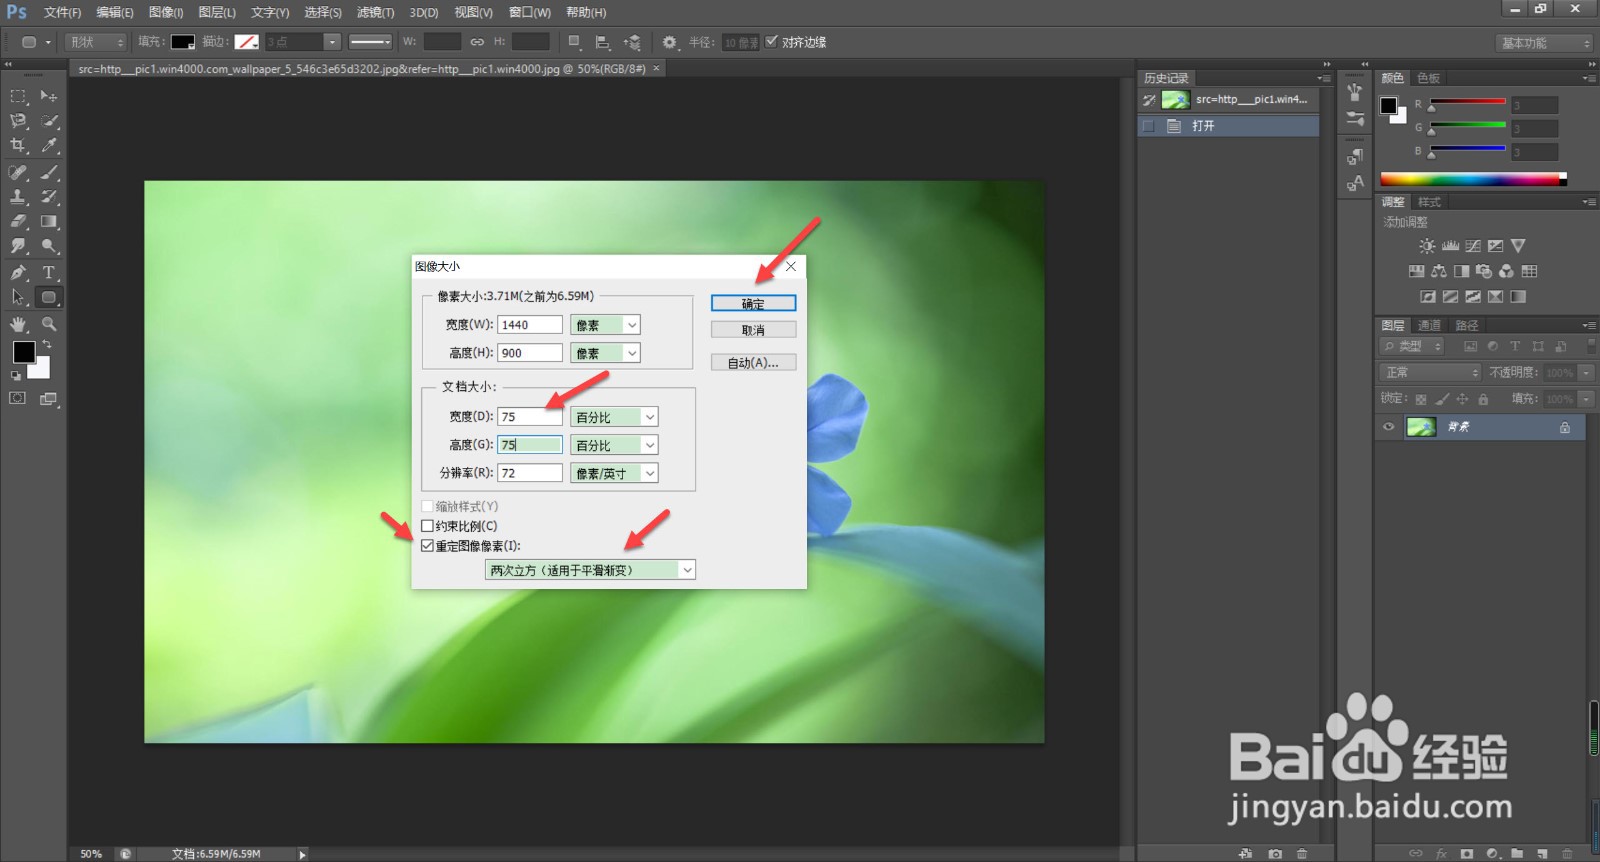Open the 图像(I) menu
1600x862 pixels.
(166, 12)
